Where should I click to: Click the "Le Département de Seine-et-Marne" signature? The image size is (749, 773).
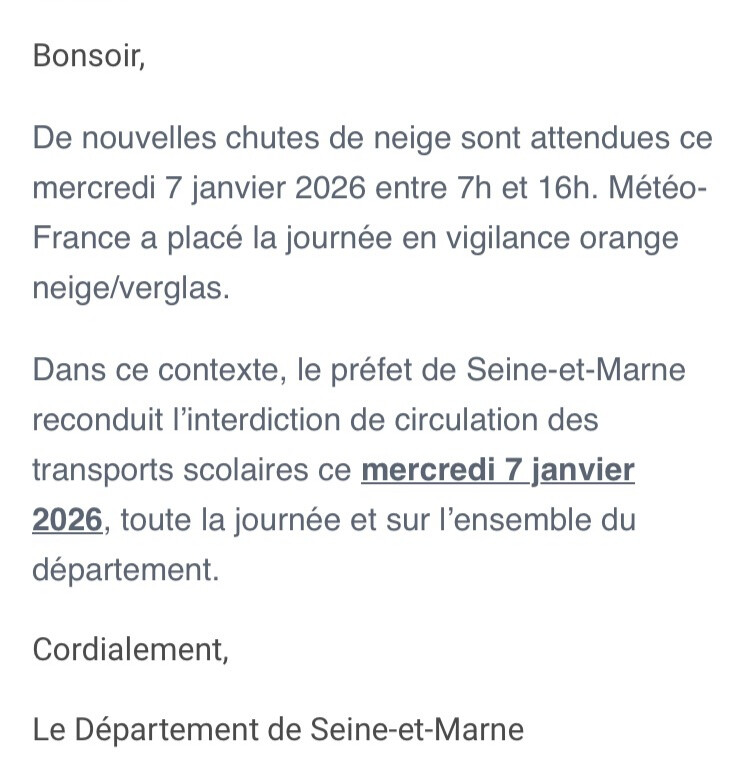click(x=278, y=729)
